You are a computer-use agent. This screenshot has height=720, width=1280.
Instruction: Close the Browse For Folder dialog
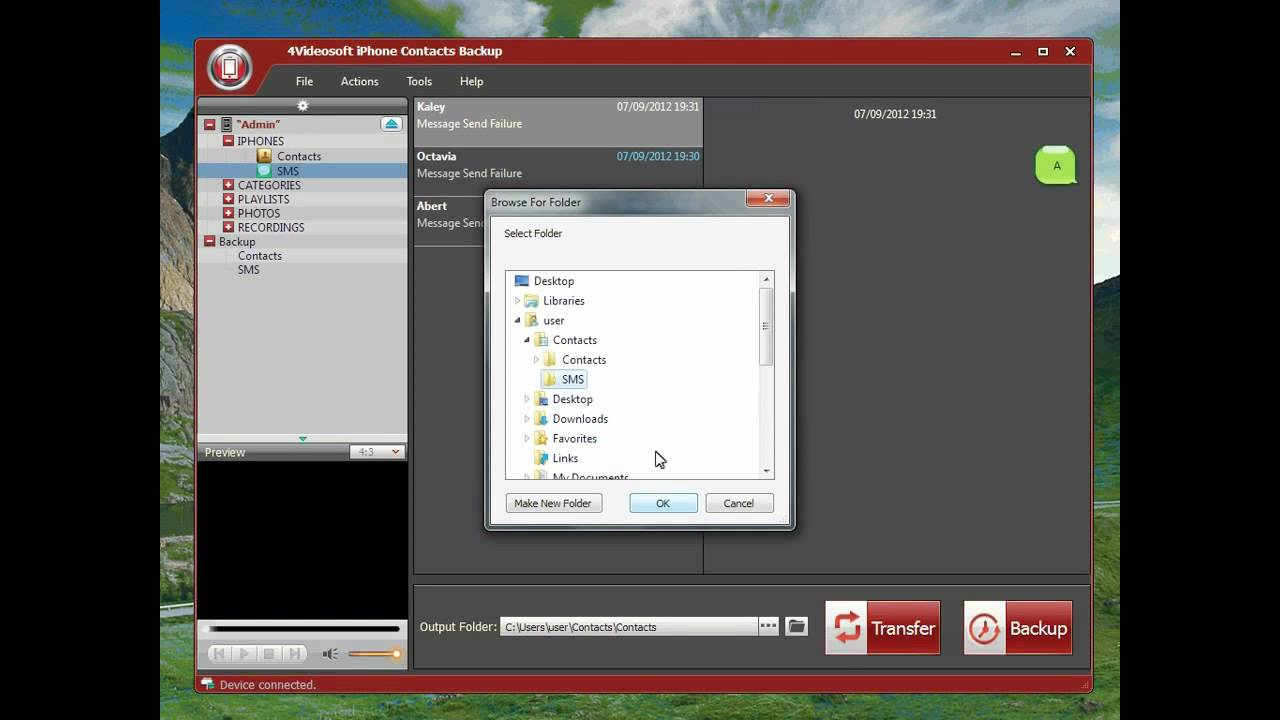click(x=768, y=198)
